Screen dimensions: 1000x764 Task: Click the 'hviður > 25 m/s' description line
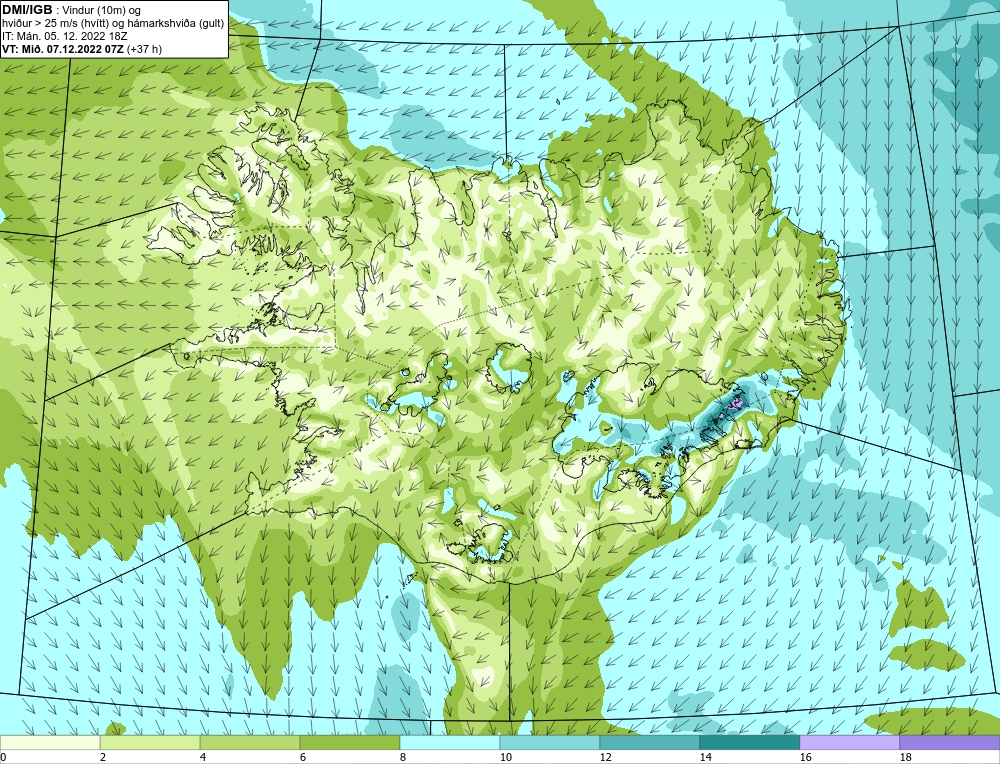tap(114, 23)
